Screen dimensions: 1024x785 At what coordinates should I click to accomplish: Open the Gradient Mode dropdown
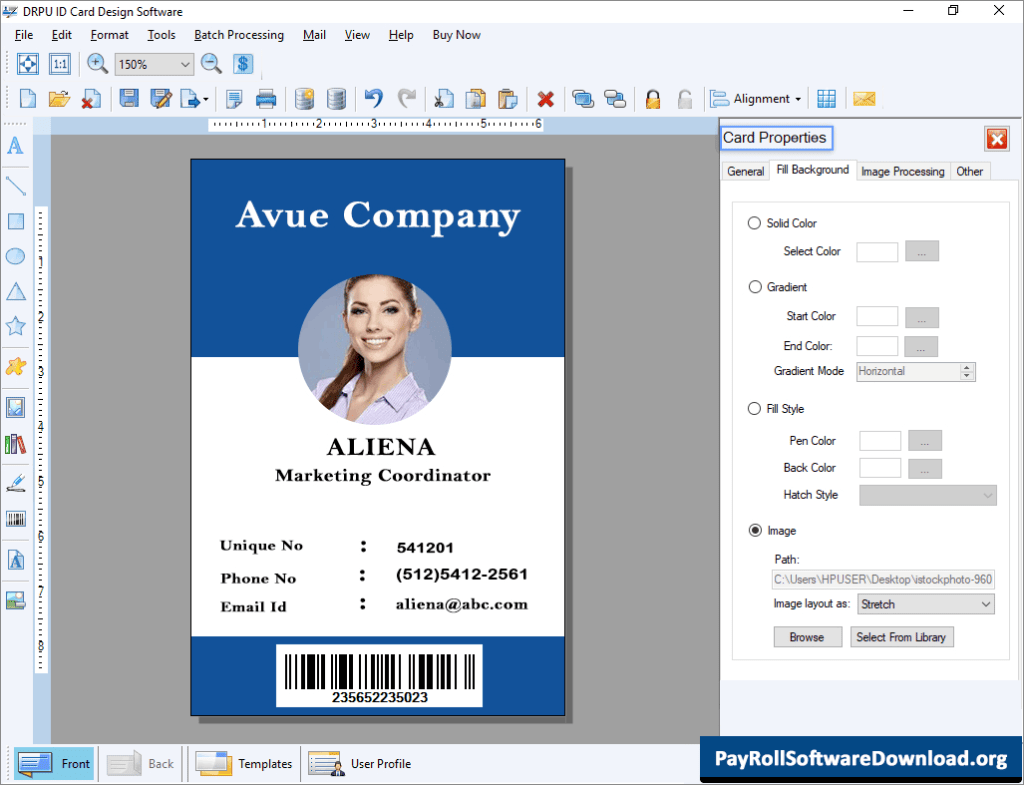967,371
